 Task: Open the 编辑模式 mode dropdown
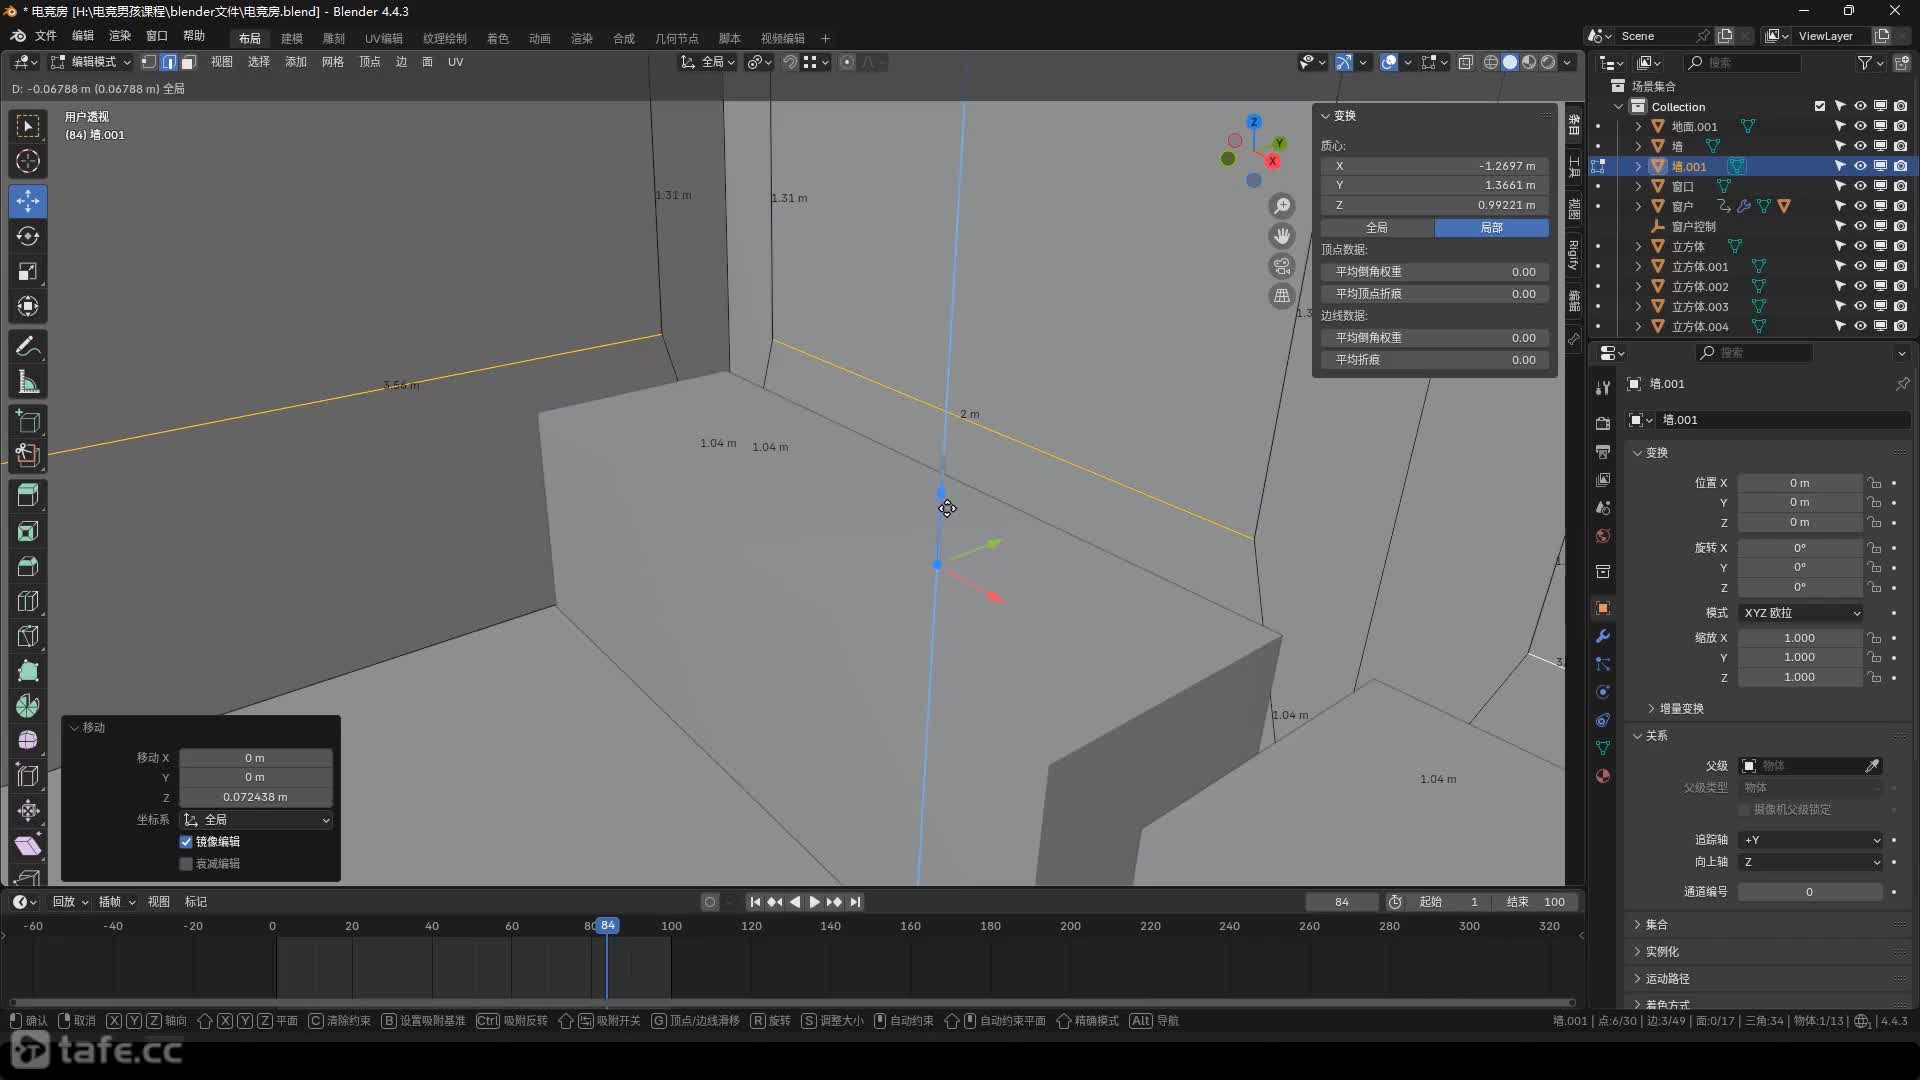coord(91,62)
